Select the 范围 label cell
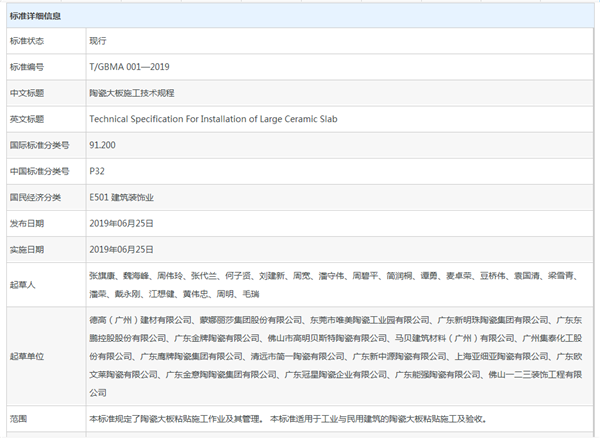 point(46,419)
